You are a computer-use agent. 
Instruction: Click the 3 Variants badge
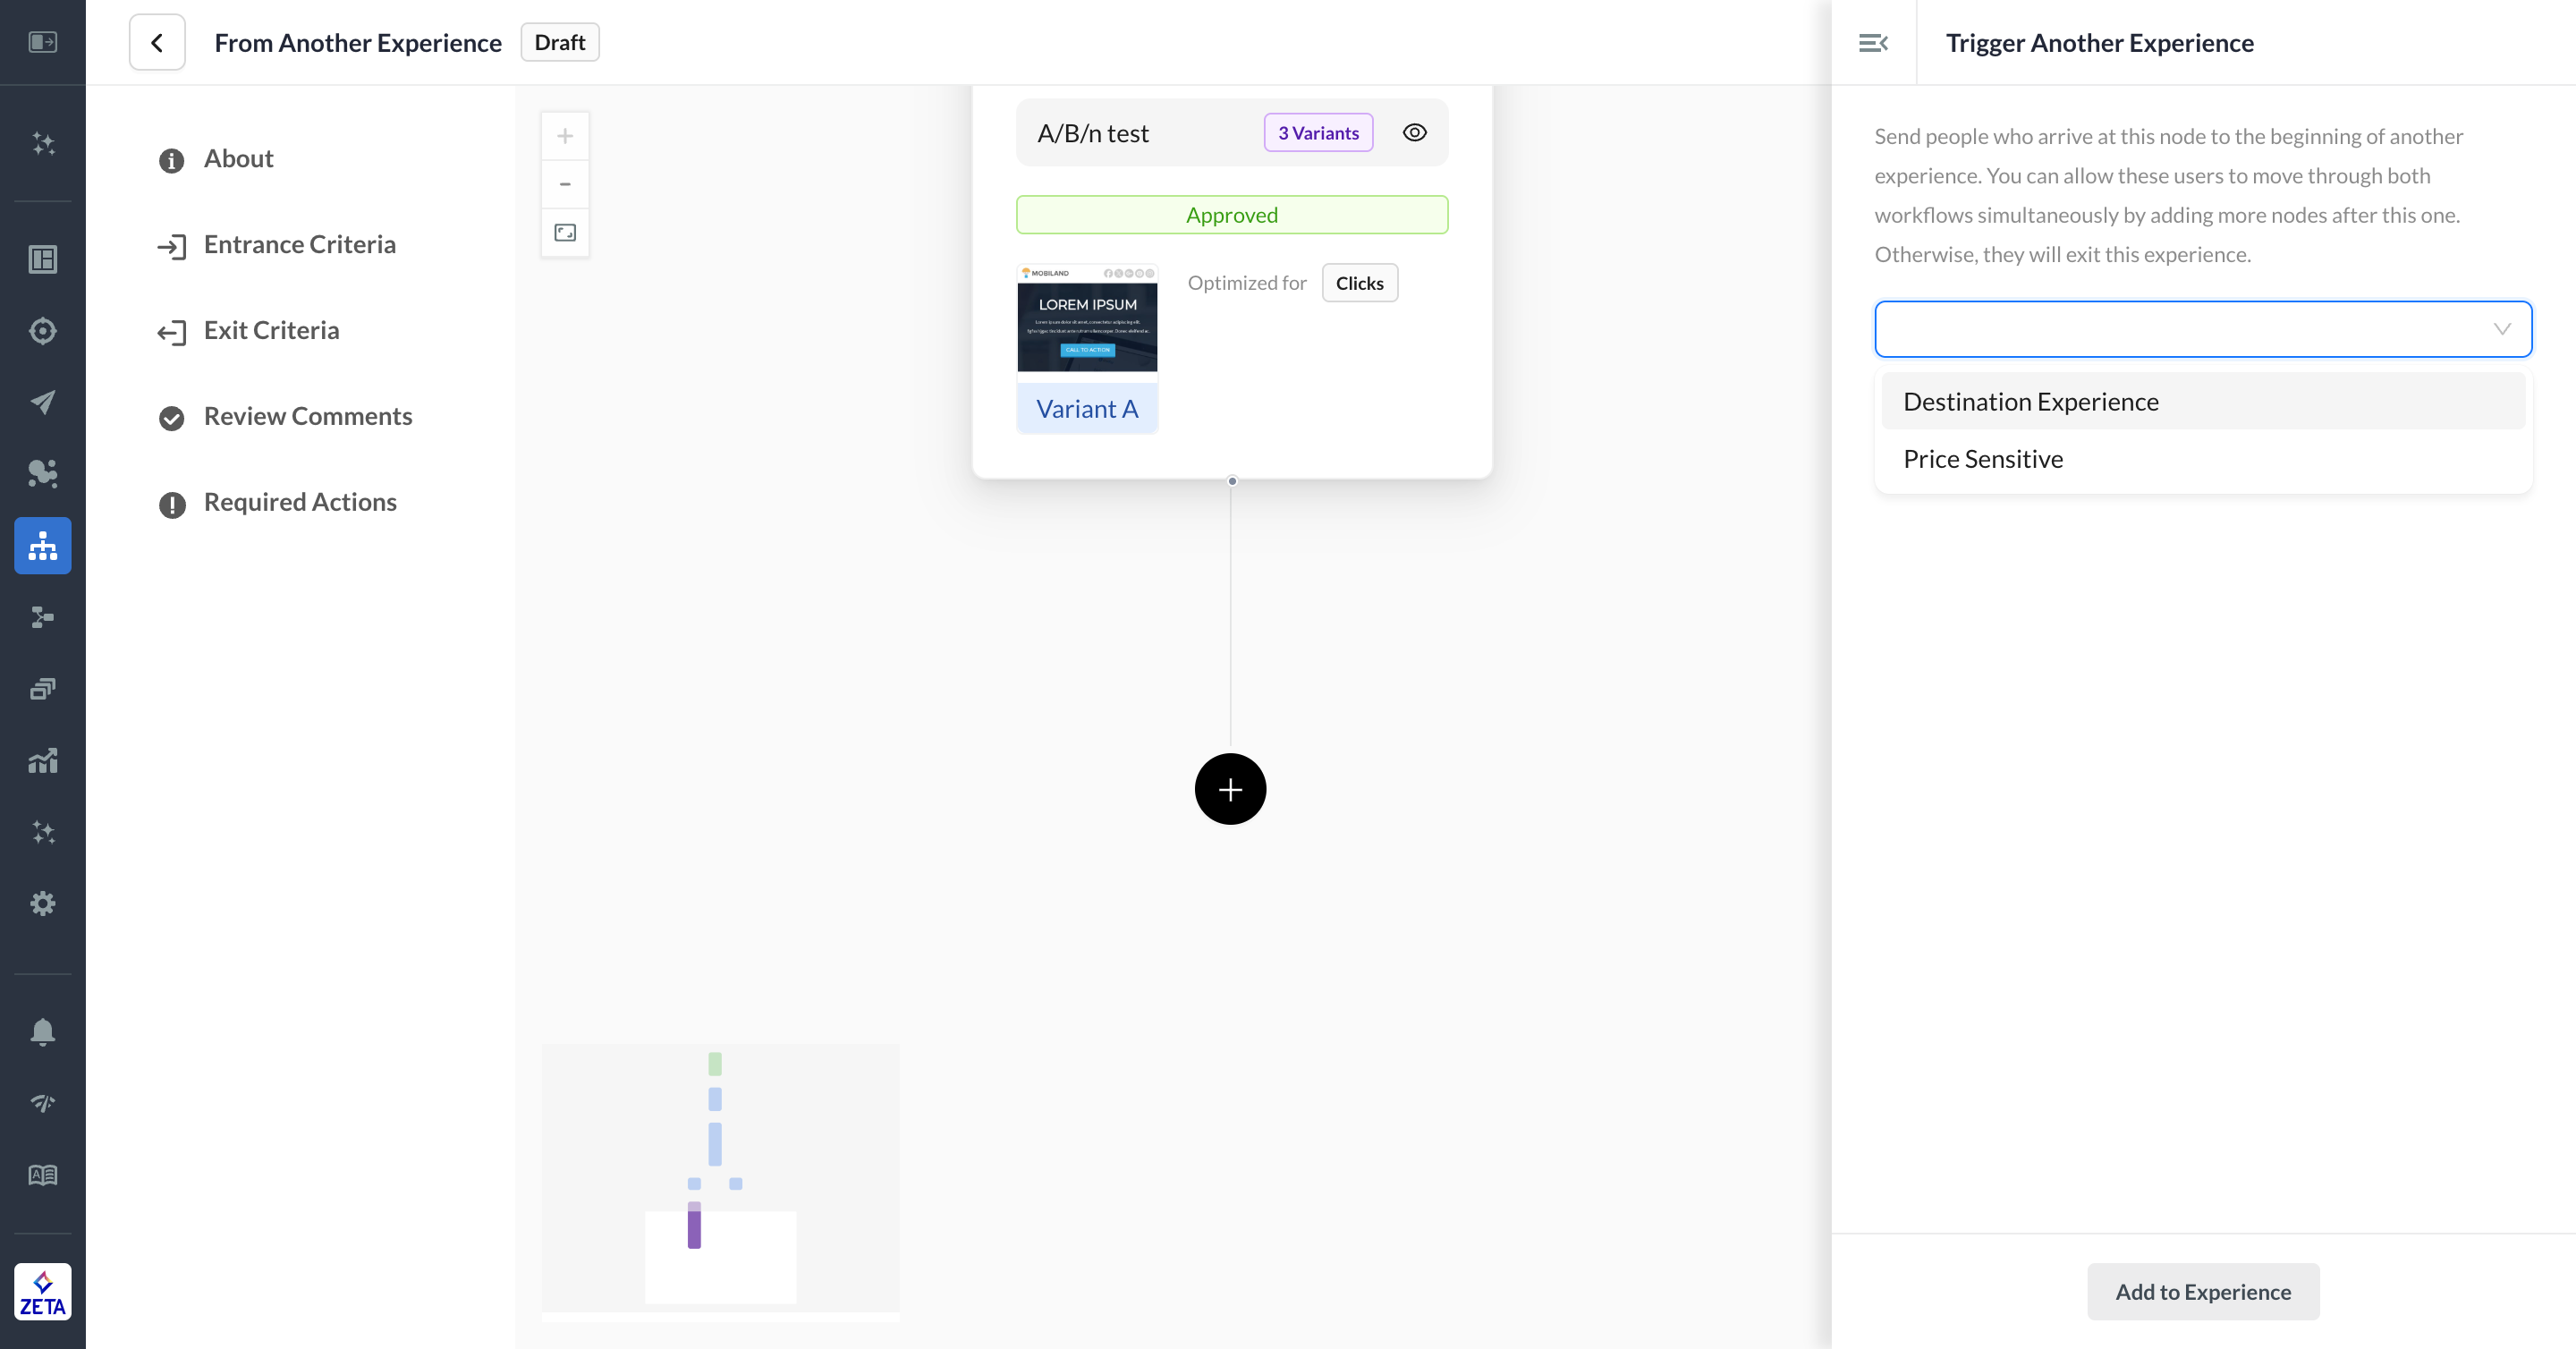pos(1318,133)
